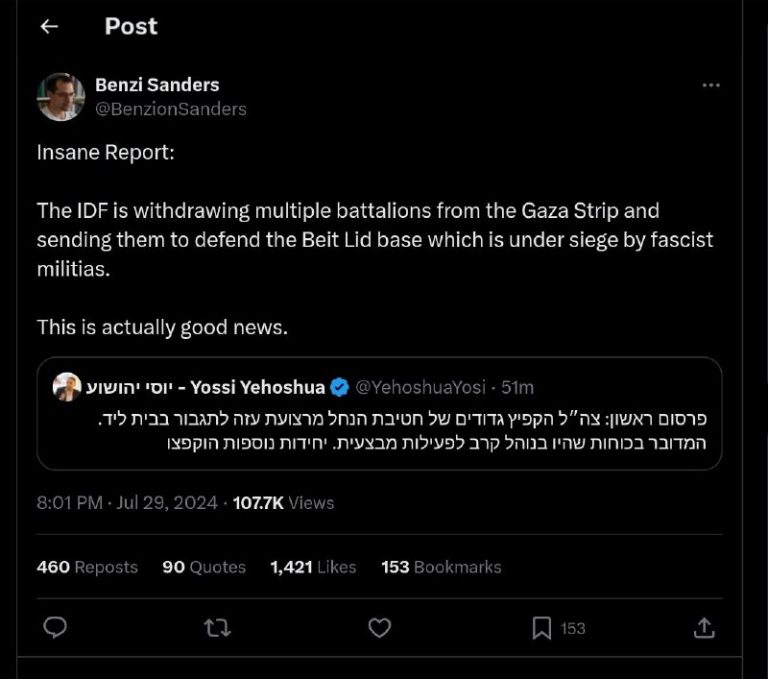This screenshot has height=679, width=768.
Task: View the 460 Reposts list
Action: click(x=87, y=567)
